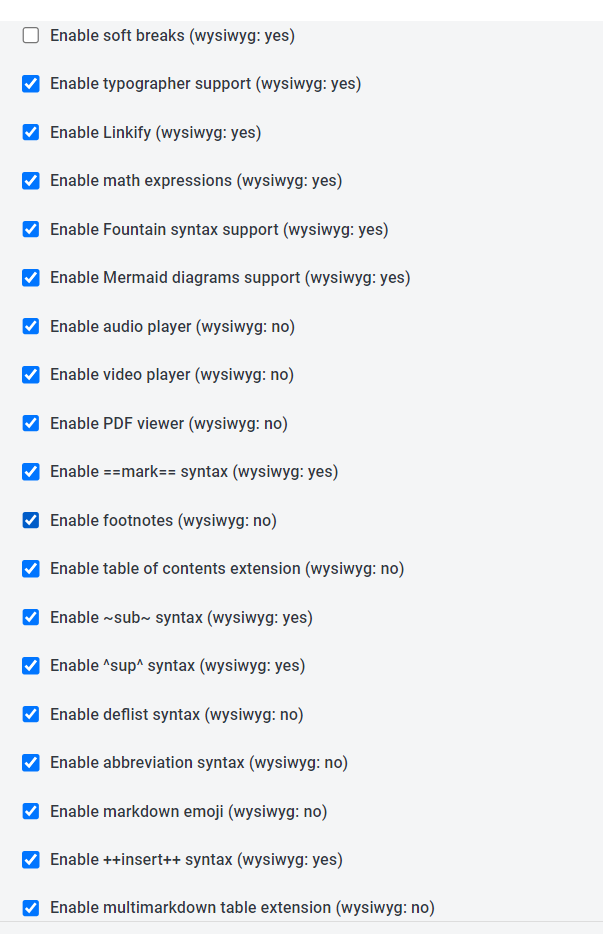Image resolution: width=603 pixels, height=934 pixels.
Task: Disable the multimarkdown table extension
Action: pos(31,908)
